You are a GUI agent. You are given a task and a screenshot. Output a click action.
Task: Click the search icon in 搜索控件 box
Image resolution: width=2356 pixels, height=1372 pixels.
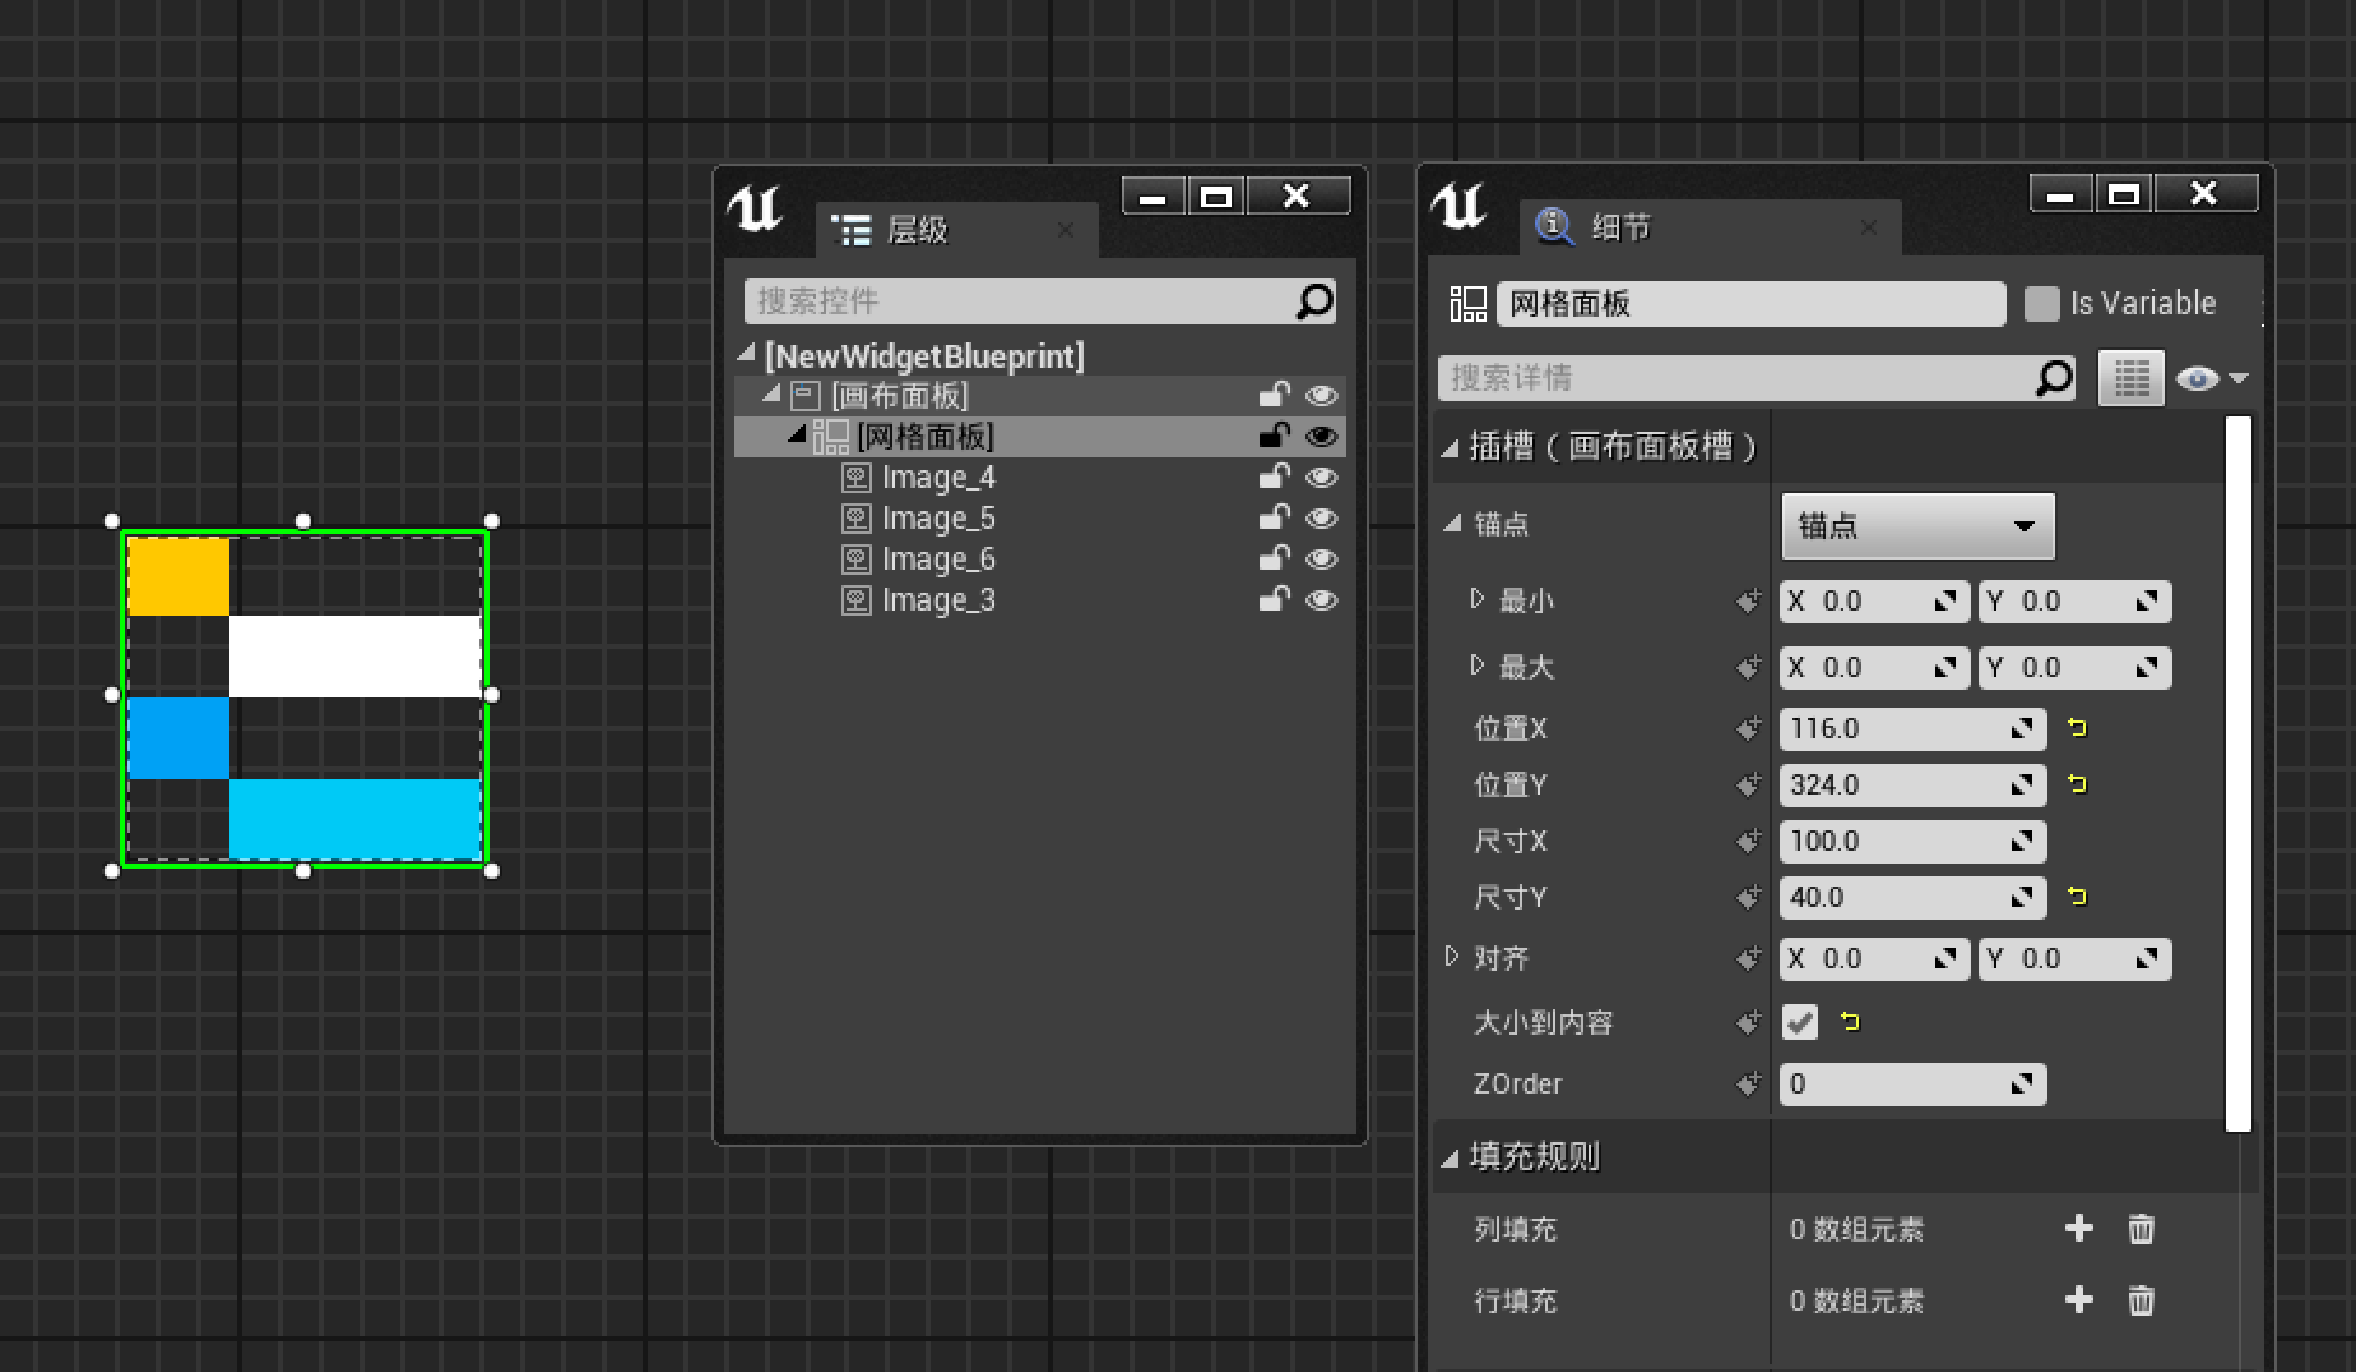click(x=1314, y=301)
